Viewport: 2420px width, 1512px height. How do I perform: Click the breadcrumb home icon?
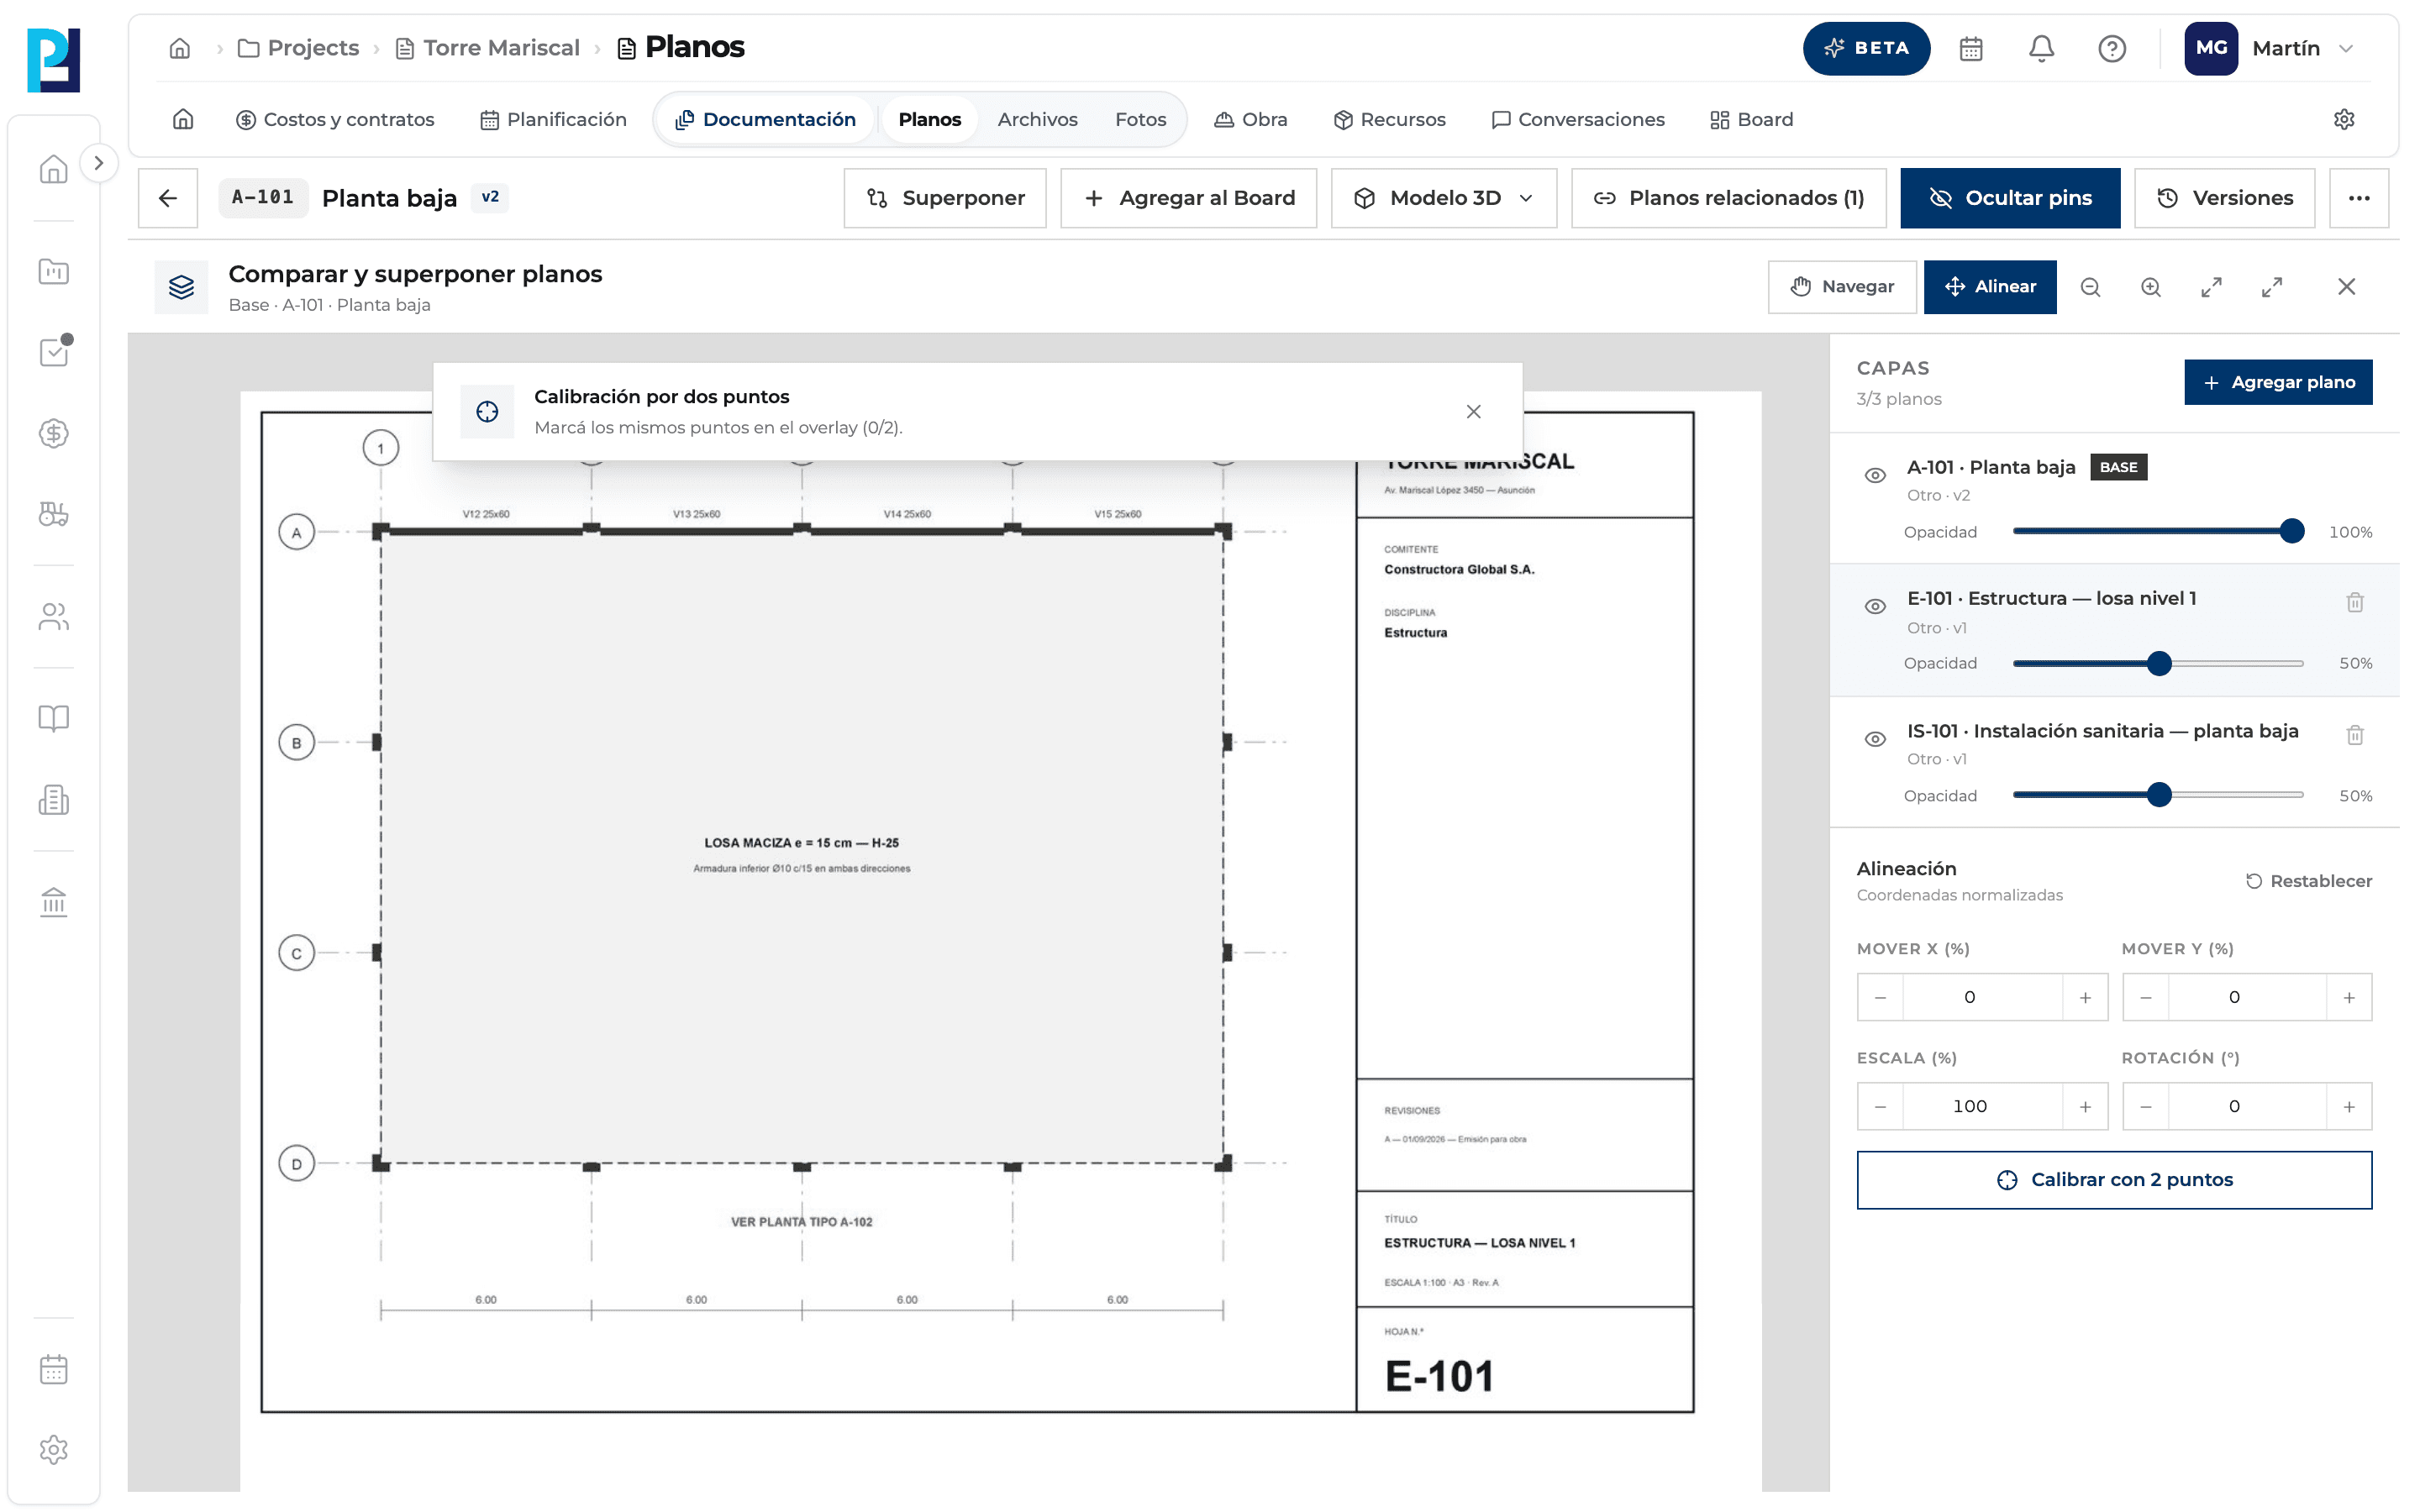coord(180,48)
